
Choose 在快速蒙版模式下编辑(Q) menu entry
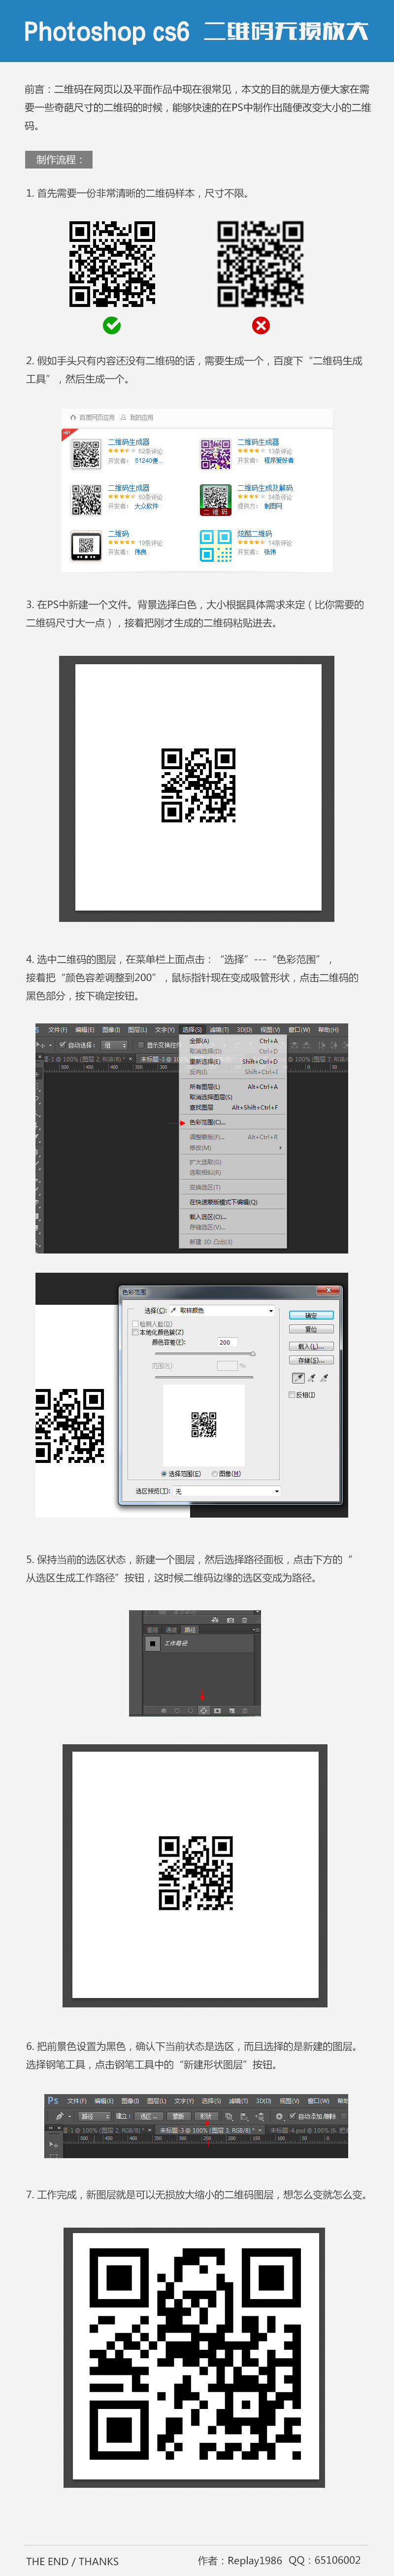(224, 1202)
